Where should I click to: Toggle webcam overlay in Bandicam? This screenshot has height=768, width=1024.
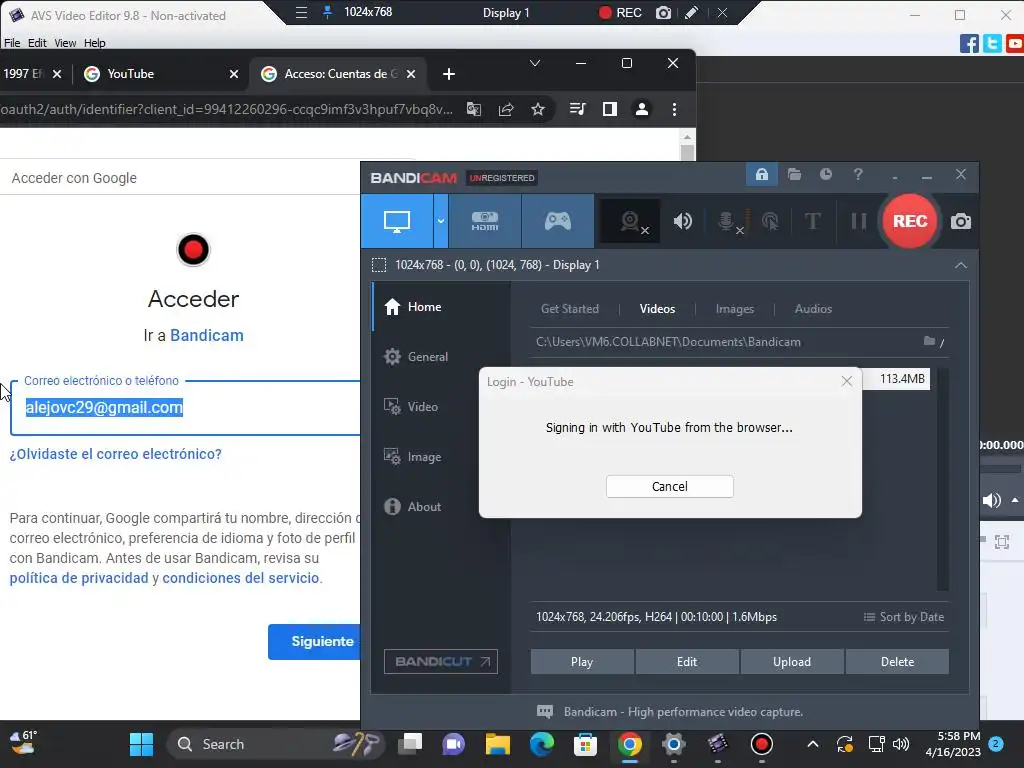(x=630, y=221)
